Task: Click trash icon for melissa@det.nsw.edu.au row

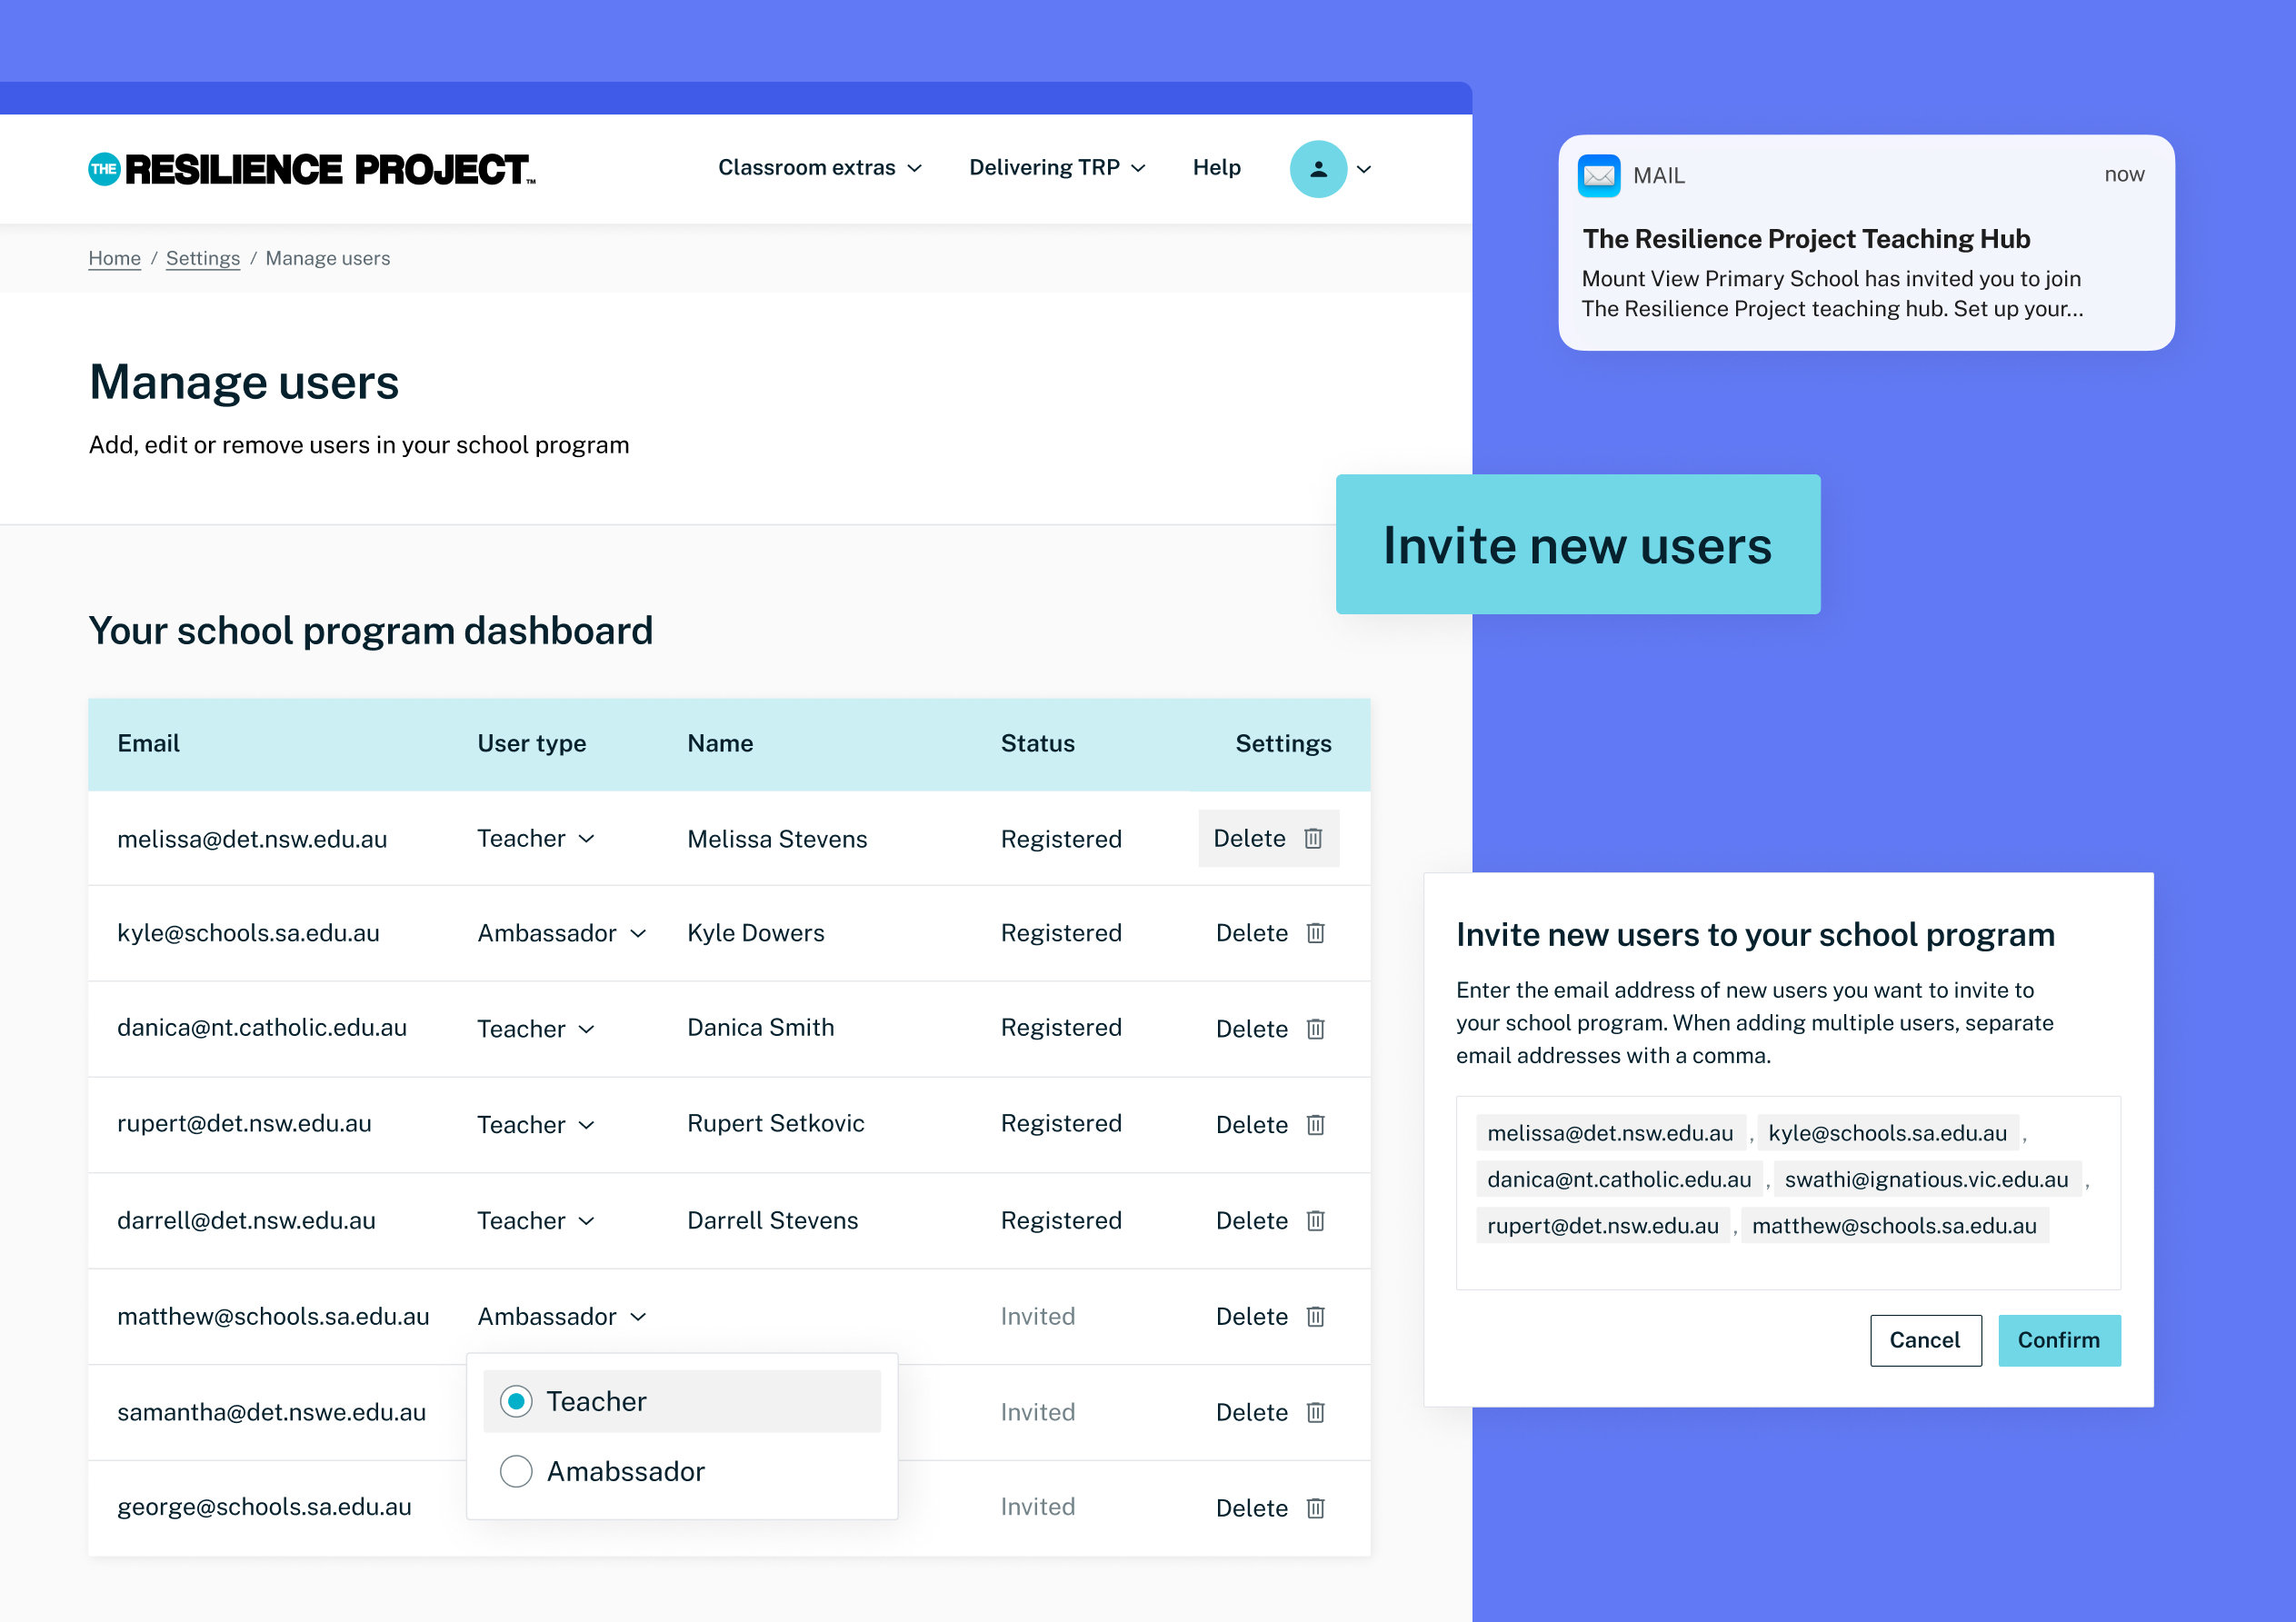Action: [x=1313, y=838]
